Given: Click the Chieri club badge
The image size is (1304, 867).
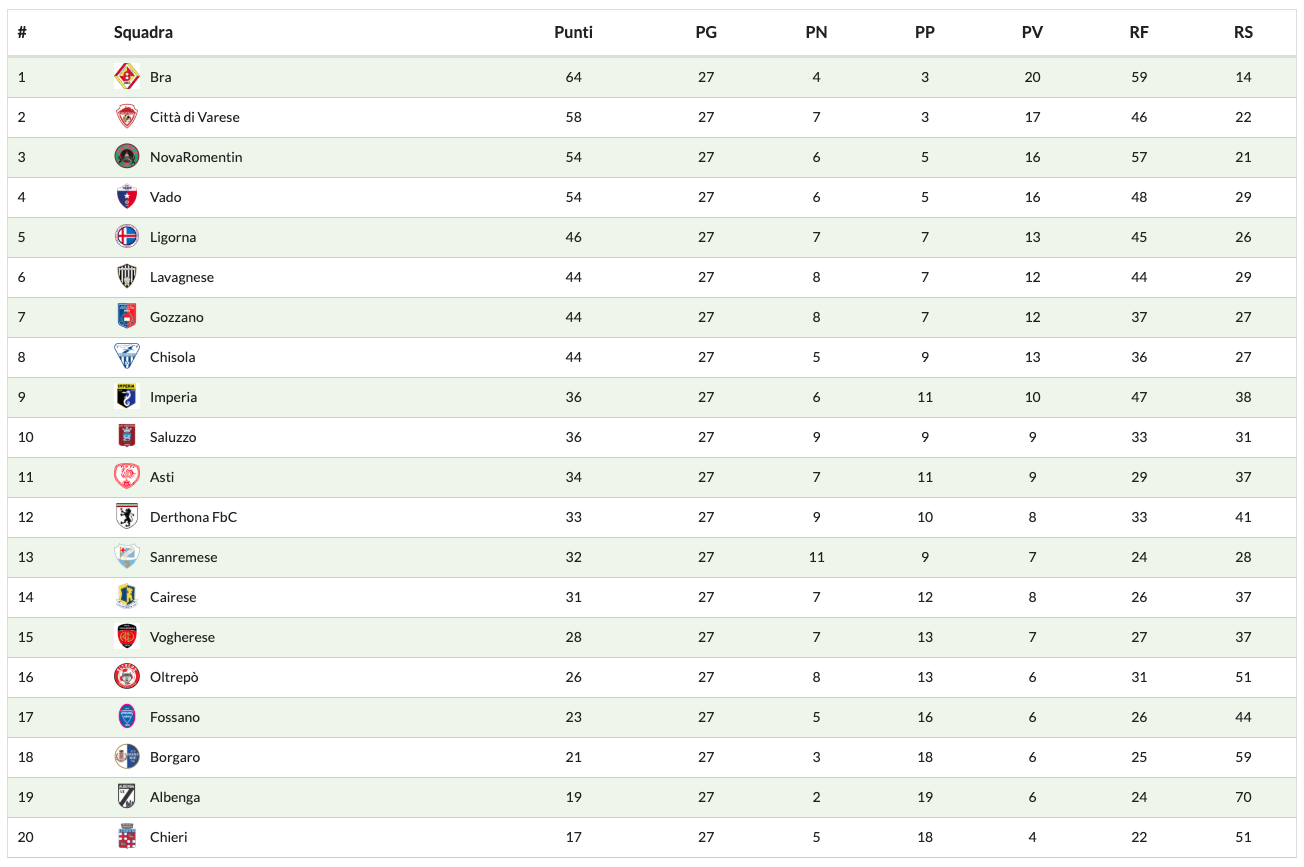Looking at the screenshot, I should (126, 837).
